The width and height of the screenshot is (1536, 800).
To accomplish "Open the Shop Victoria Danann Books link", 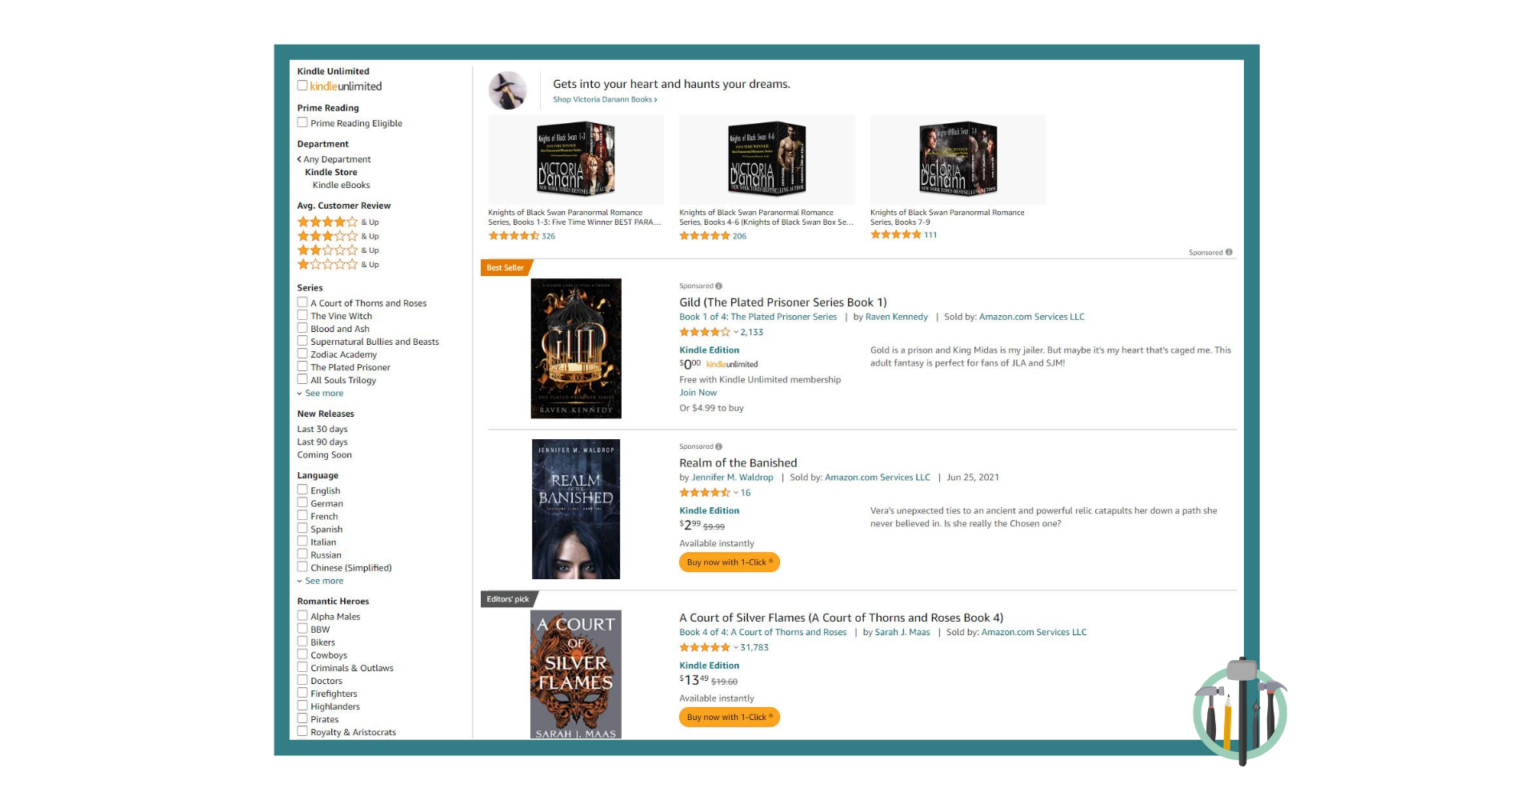I will point(603,99).
